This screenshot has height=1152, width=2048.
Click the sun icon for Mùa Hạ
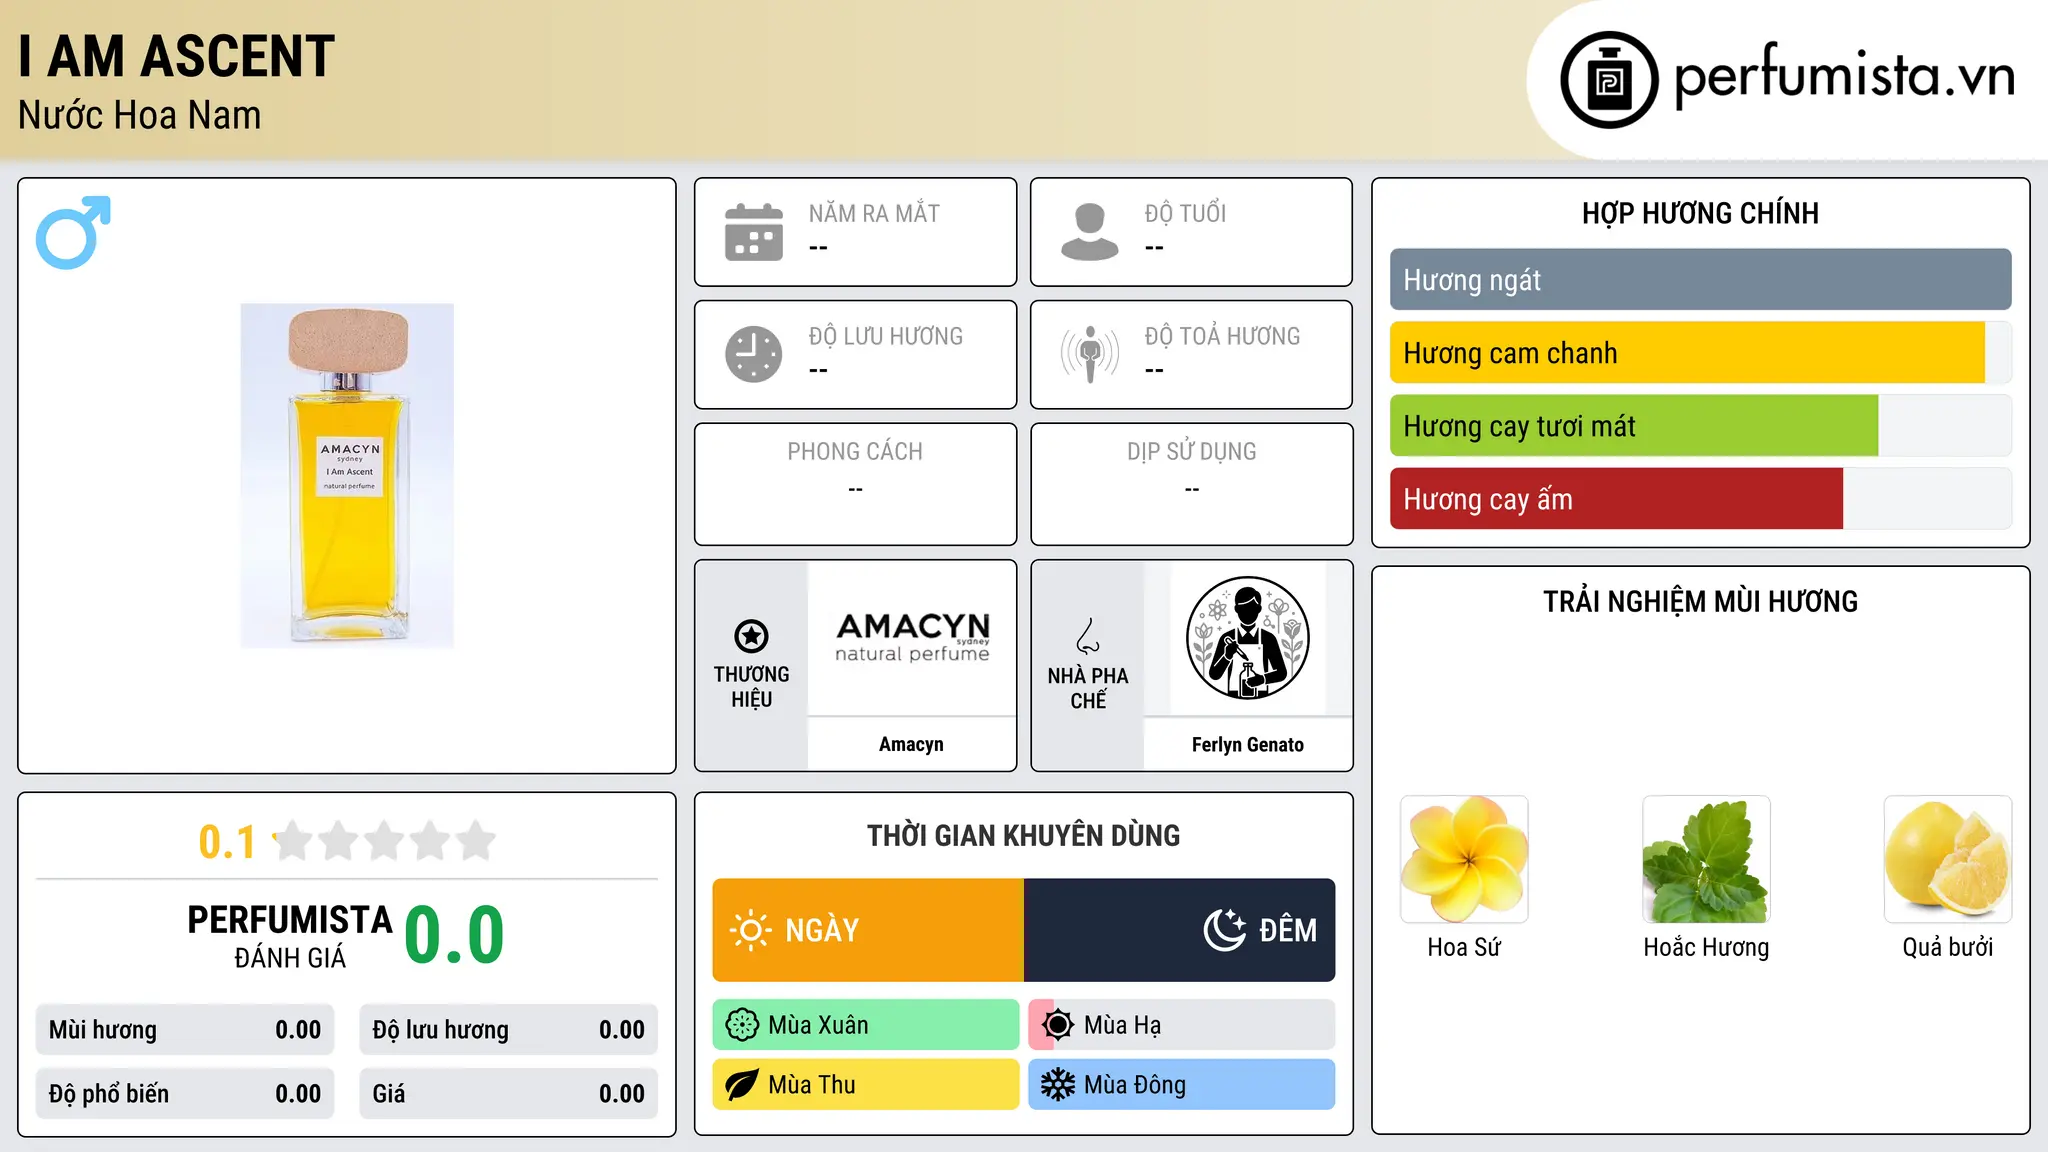tap(1058, 1025)
